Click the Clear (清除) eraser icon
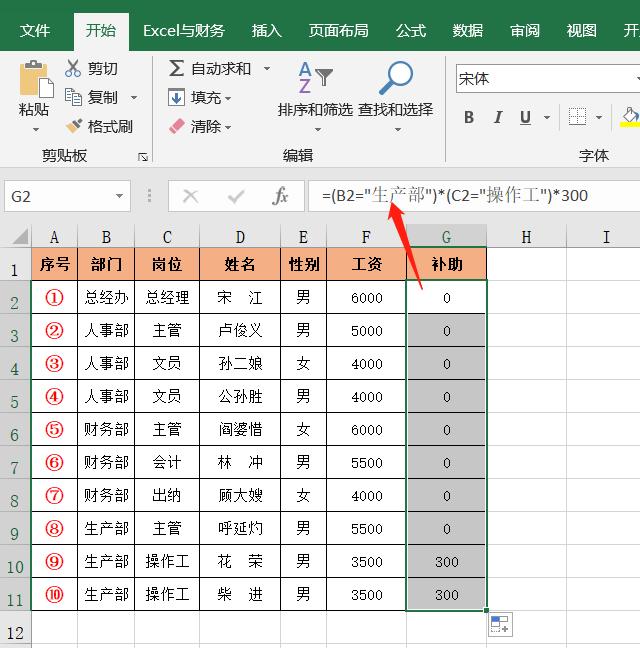 [x=177, y=126]
